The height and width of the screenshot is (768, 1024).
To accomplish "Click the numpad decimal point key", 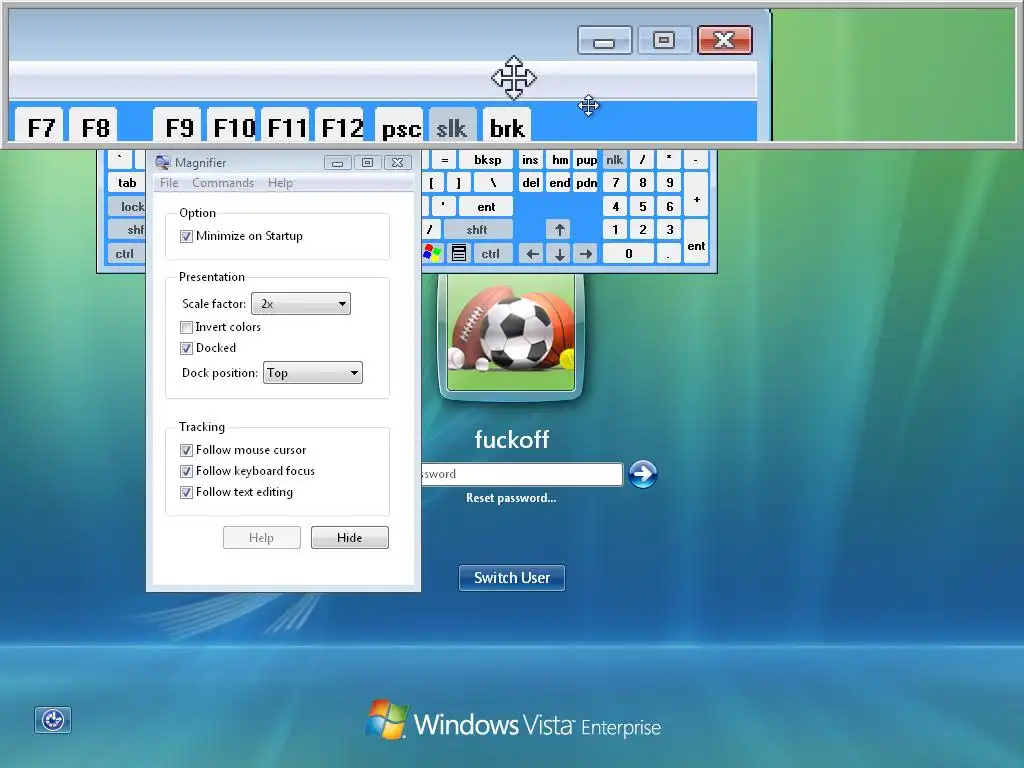I will (668, 253).
